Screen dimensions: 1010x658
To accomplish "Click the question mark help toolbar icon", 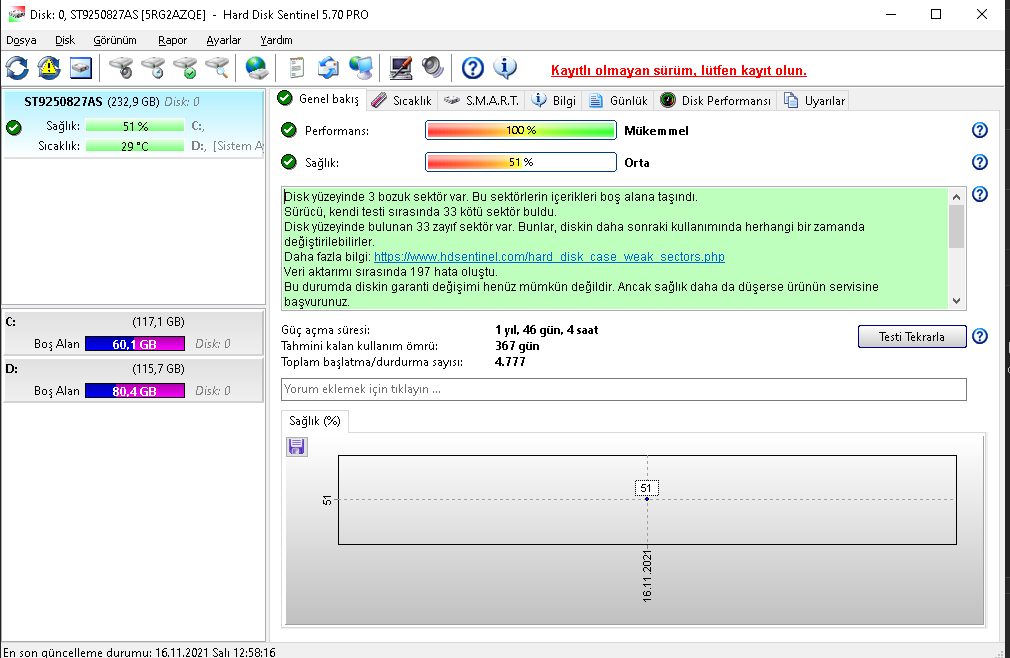I will (473, 68).
